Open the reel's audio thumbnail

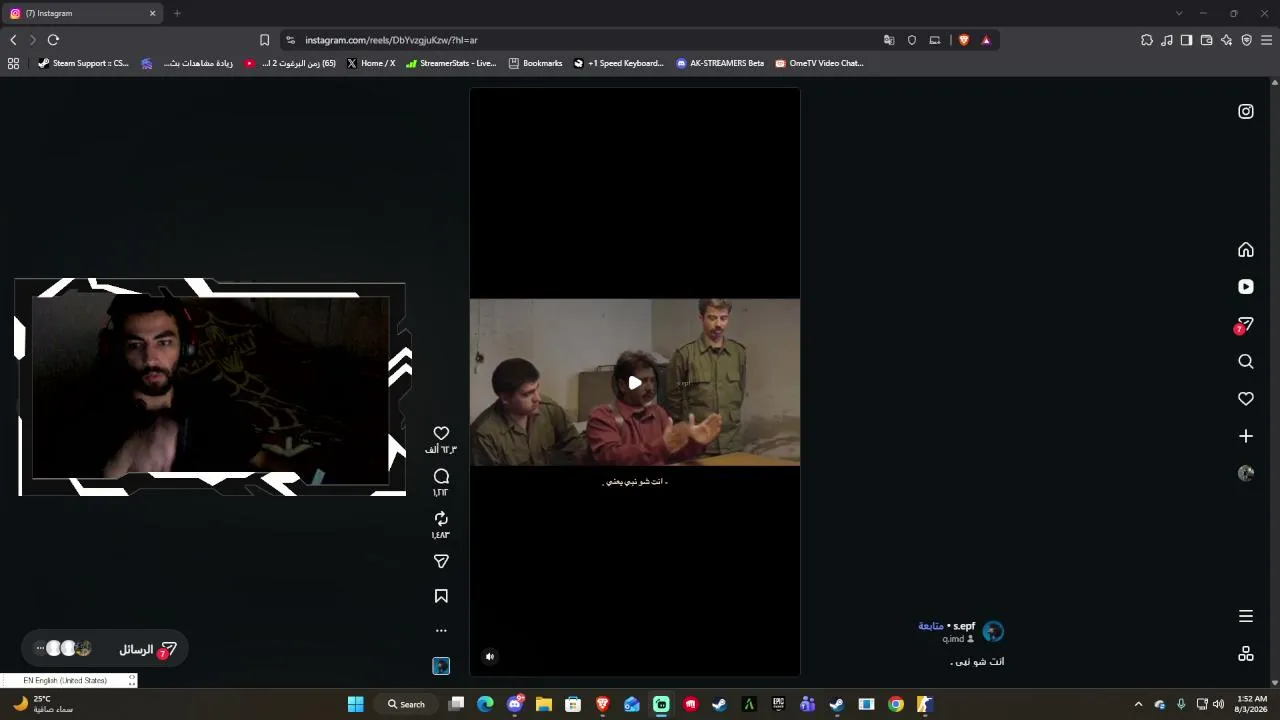(x=441, y=666)
